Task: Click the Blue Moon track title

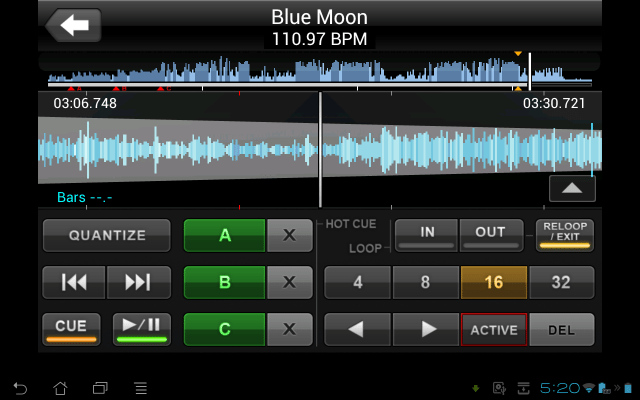Action: (x=320, y=17)
